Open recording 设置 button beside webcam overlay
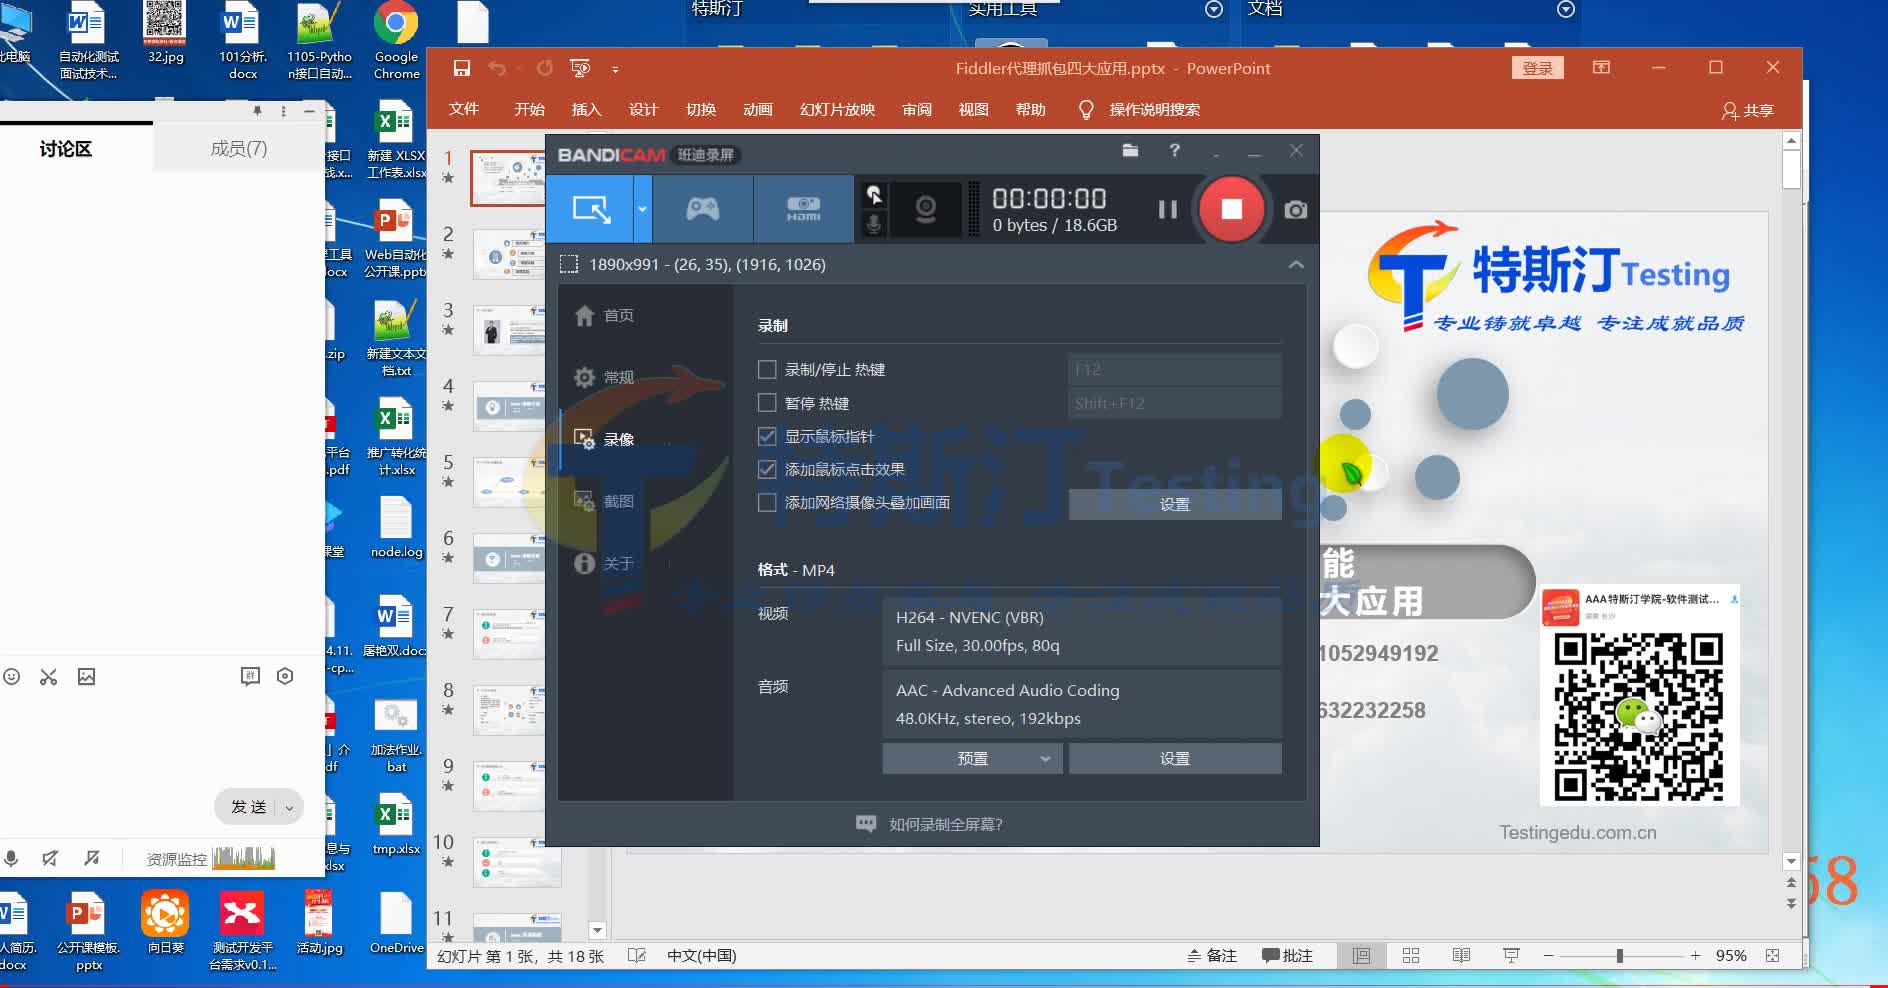 (1175, 504)
